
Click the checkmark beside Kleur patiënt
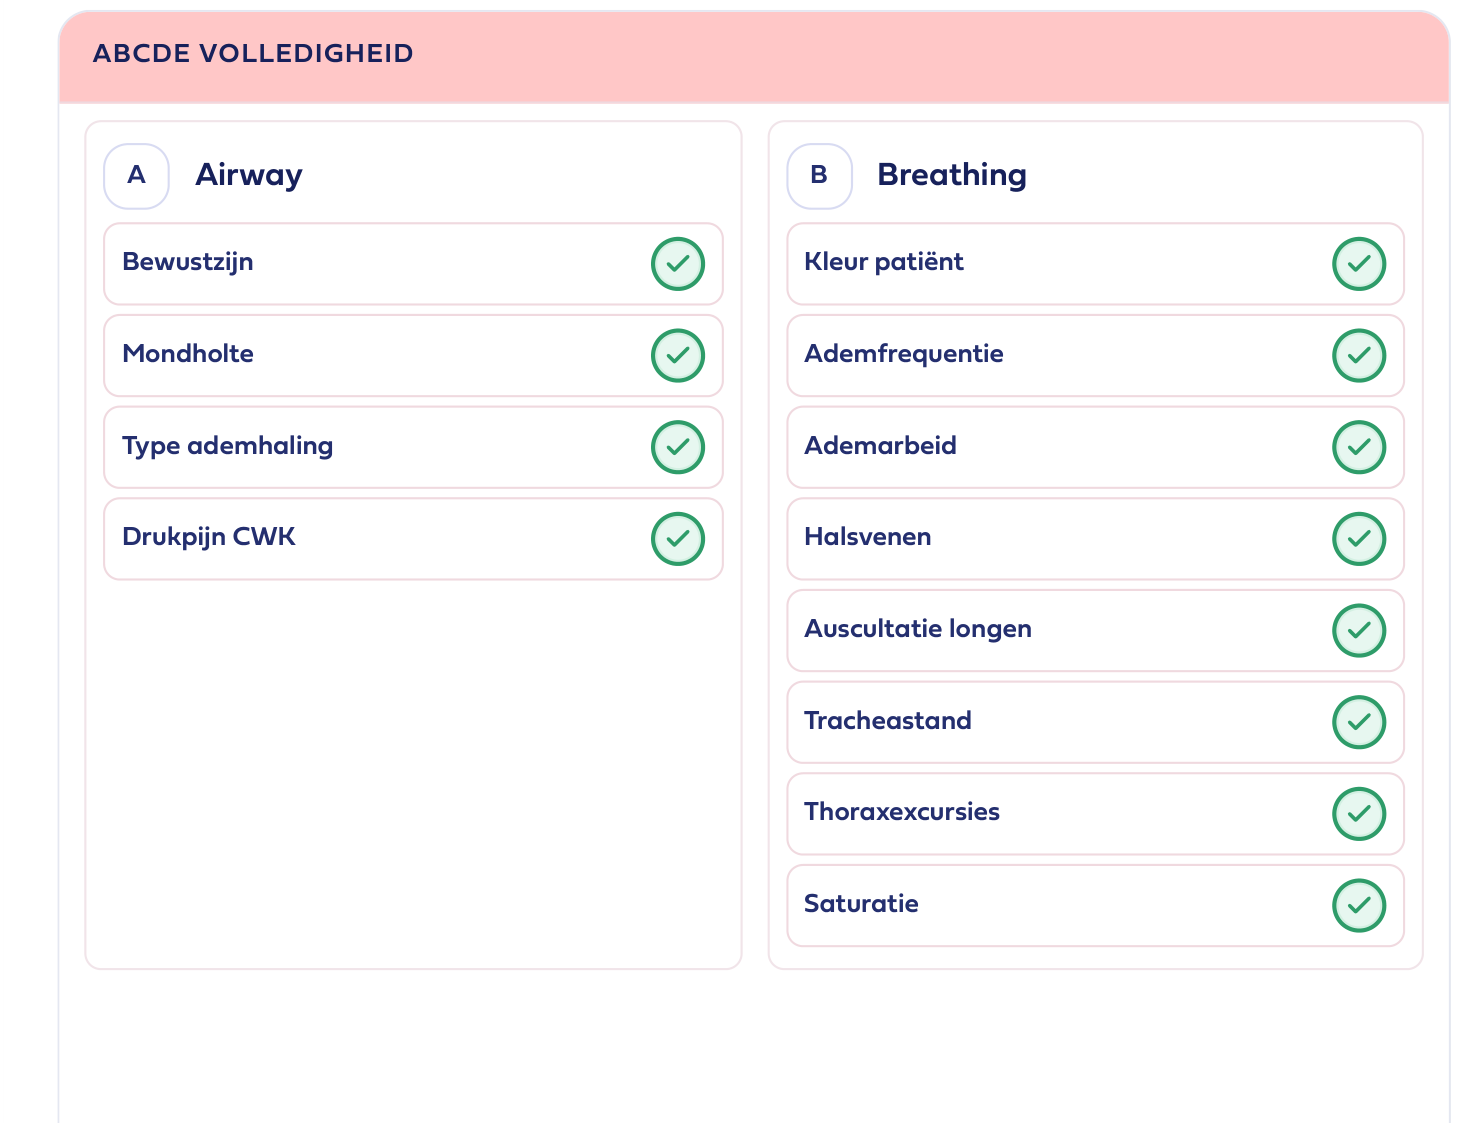coord(1359,264)
